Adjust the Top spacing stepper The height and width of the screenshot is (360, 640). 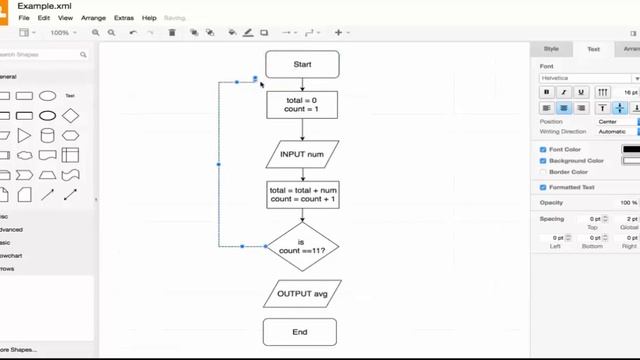[605, 219]
